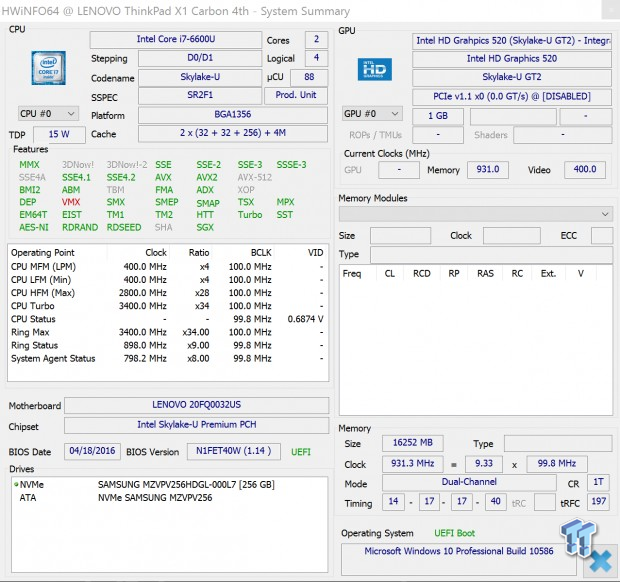Click the 1 GB GPU memory field

[x=438, y=116]
